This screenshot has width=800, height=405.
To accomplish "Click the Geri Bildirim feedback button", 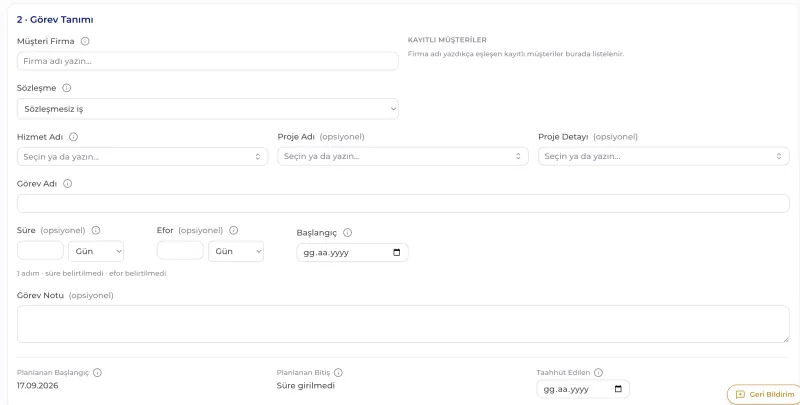I will click(764, 394).
